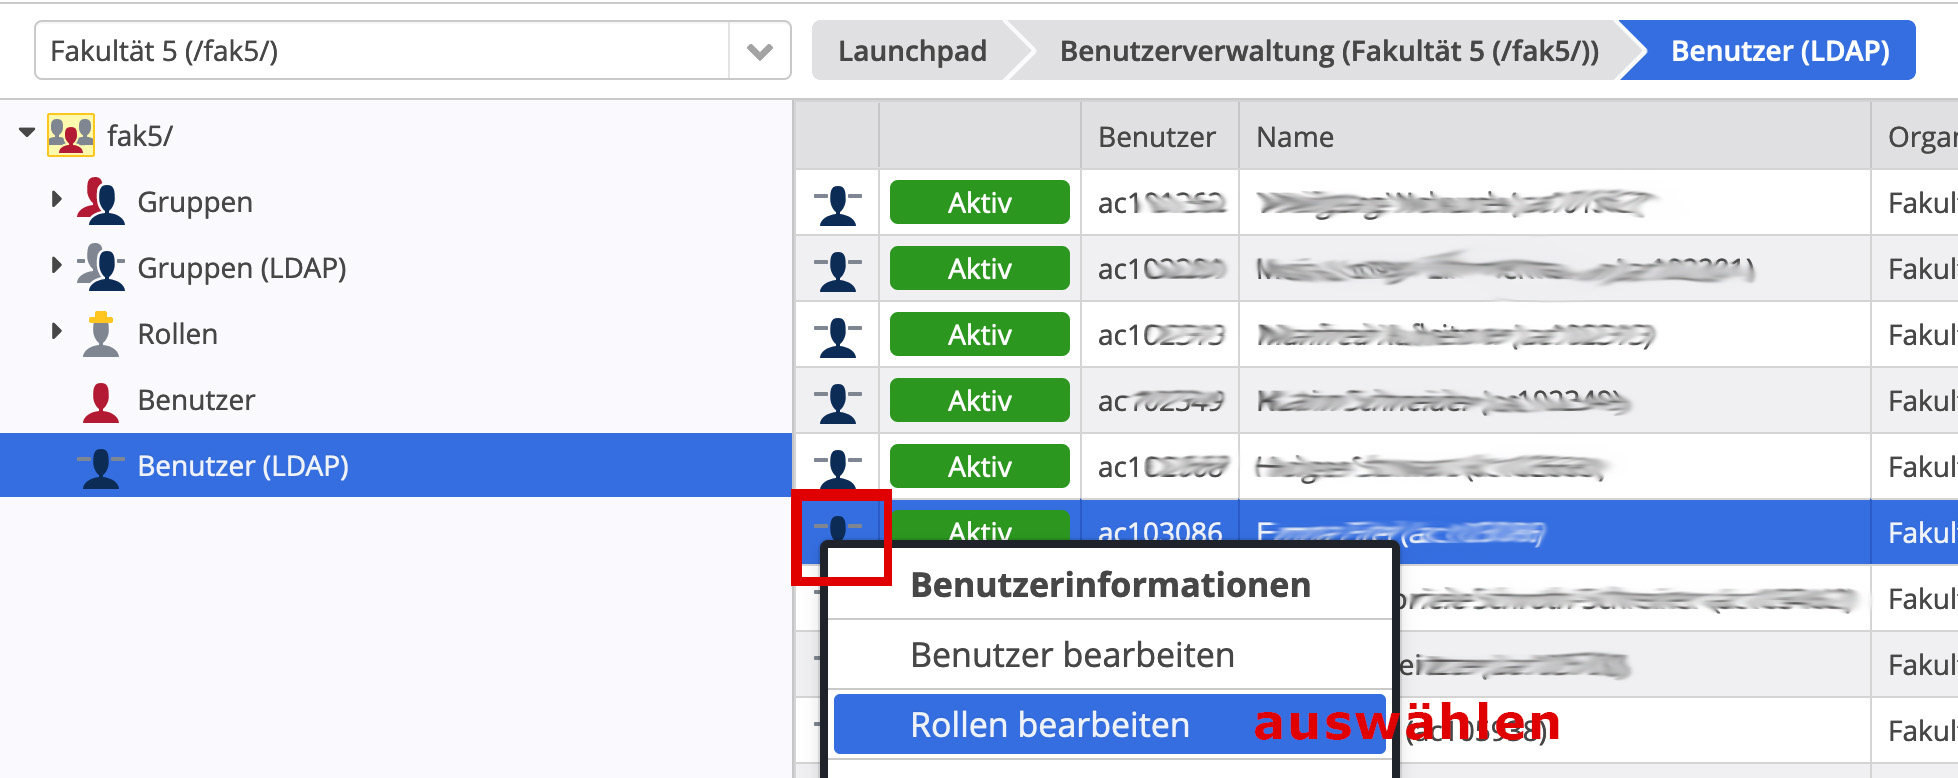Screen dimensions: 1958x778
Task: Select the ac103086 user cell
Action: [x=1160, y=530]
